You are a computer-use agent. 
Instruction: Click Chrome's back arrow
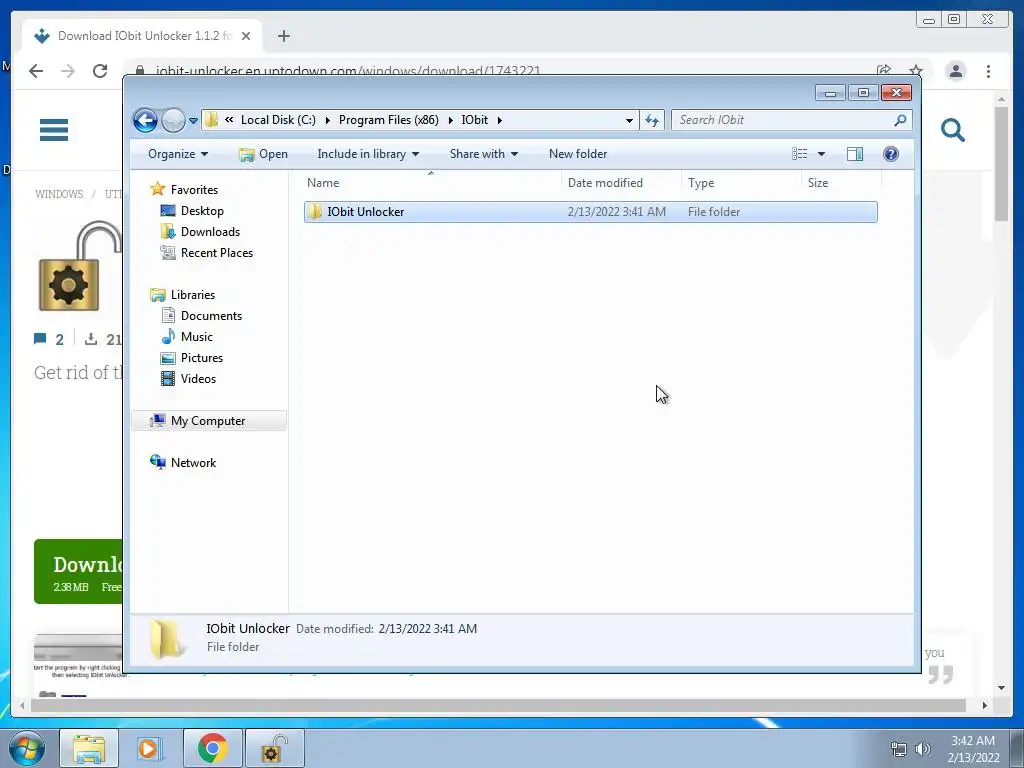[x=36, y=71]
